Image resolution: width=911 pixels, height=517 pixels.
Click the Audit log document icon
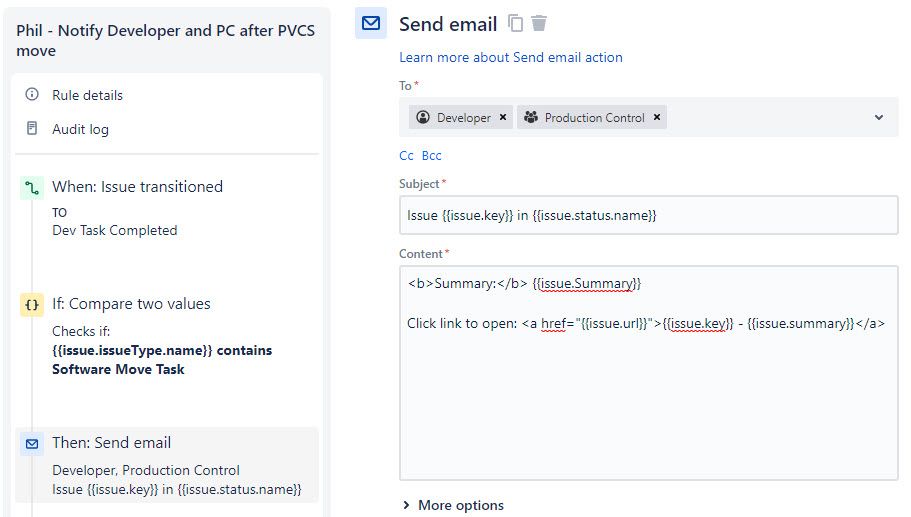pos(32,129)
